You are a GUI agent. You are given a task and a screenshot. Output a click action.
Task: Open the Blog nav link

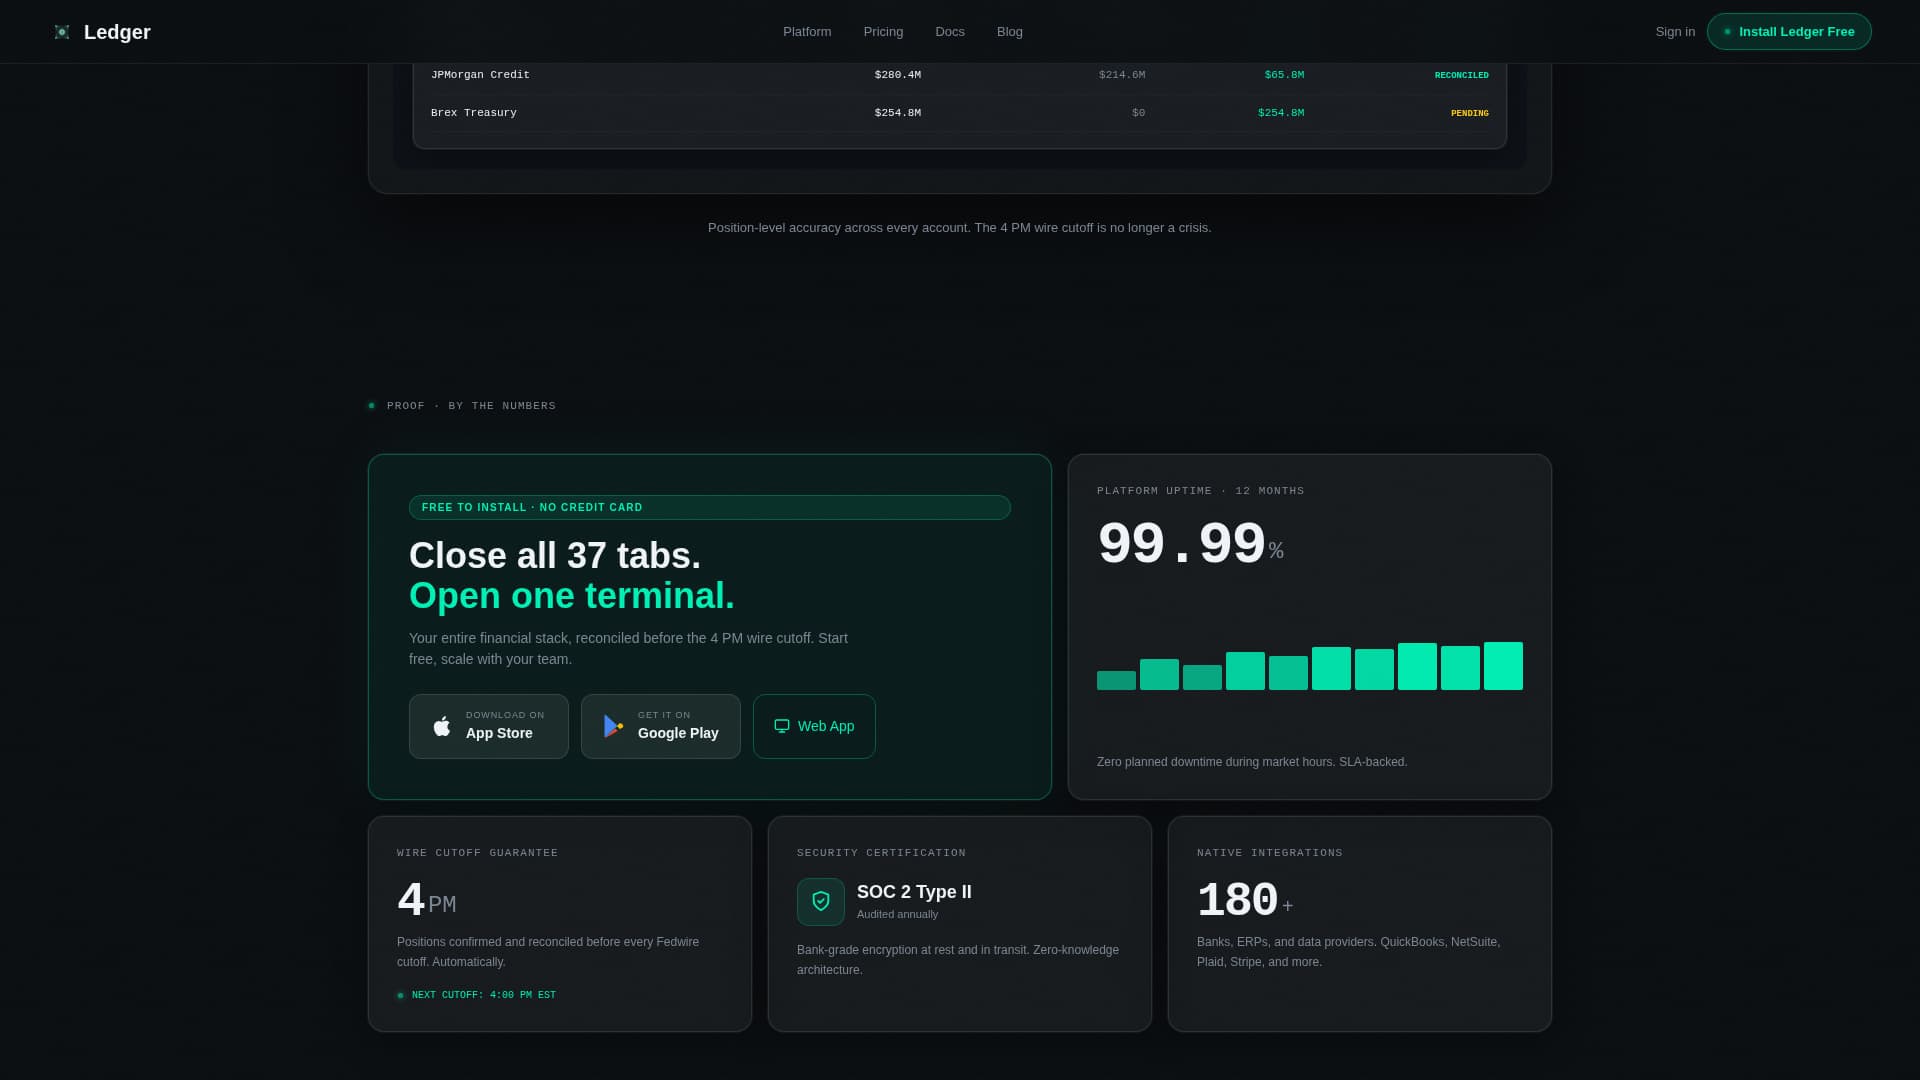pos(1010,32)
